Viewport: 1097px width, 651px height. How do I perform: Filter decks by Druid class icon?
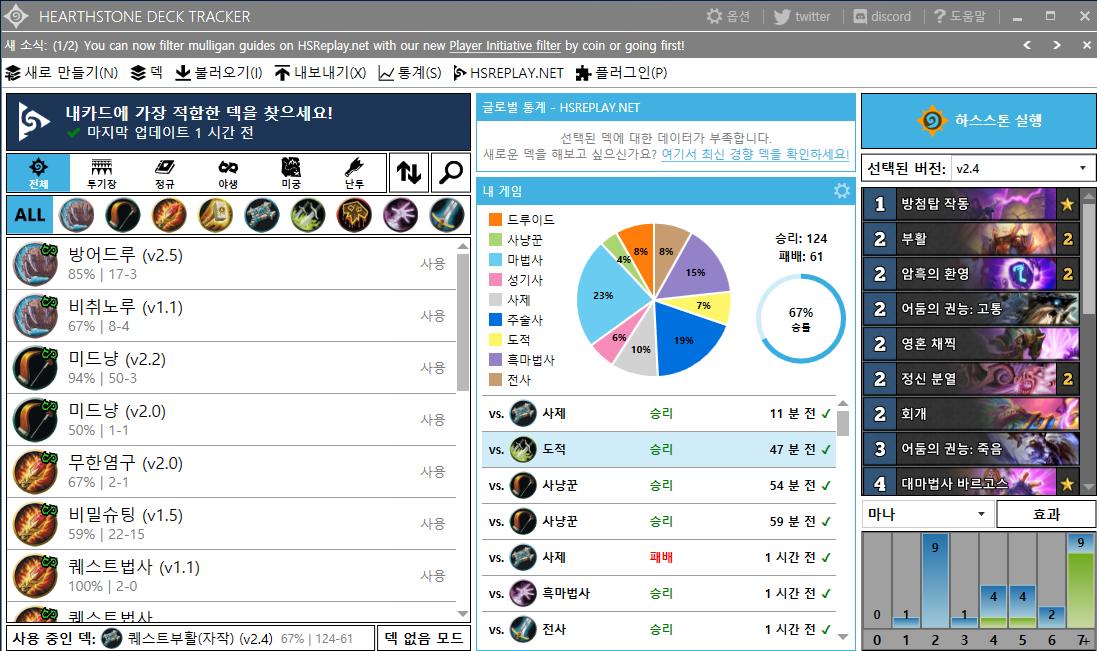click(x=76, y=215)
